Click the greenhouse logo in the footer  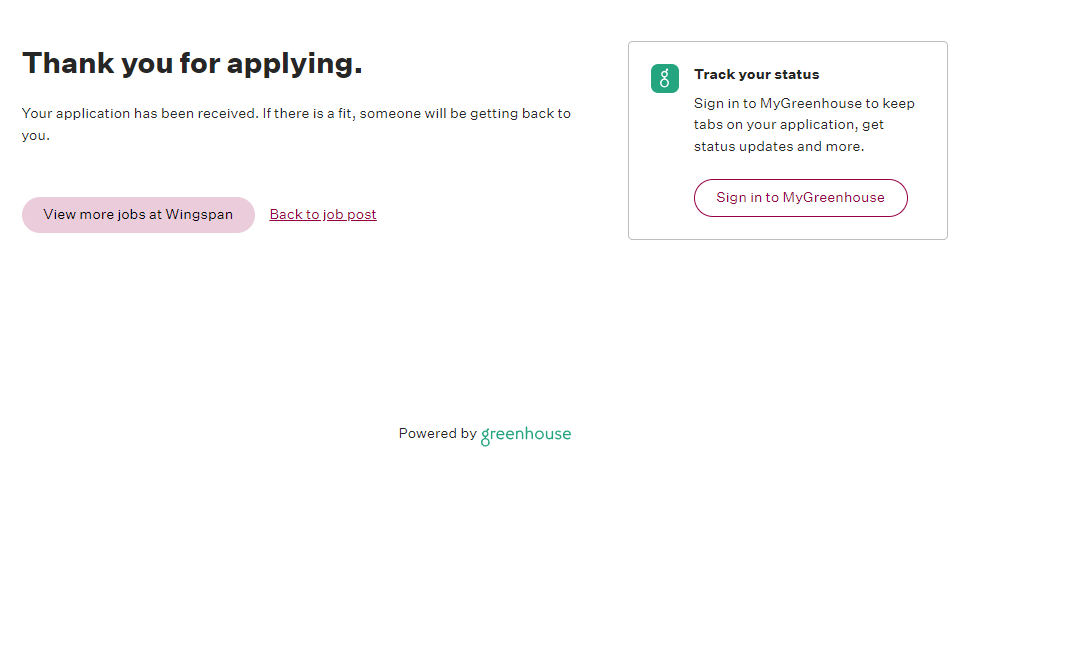pos(526,435)
